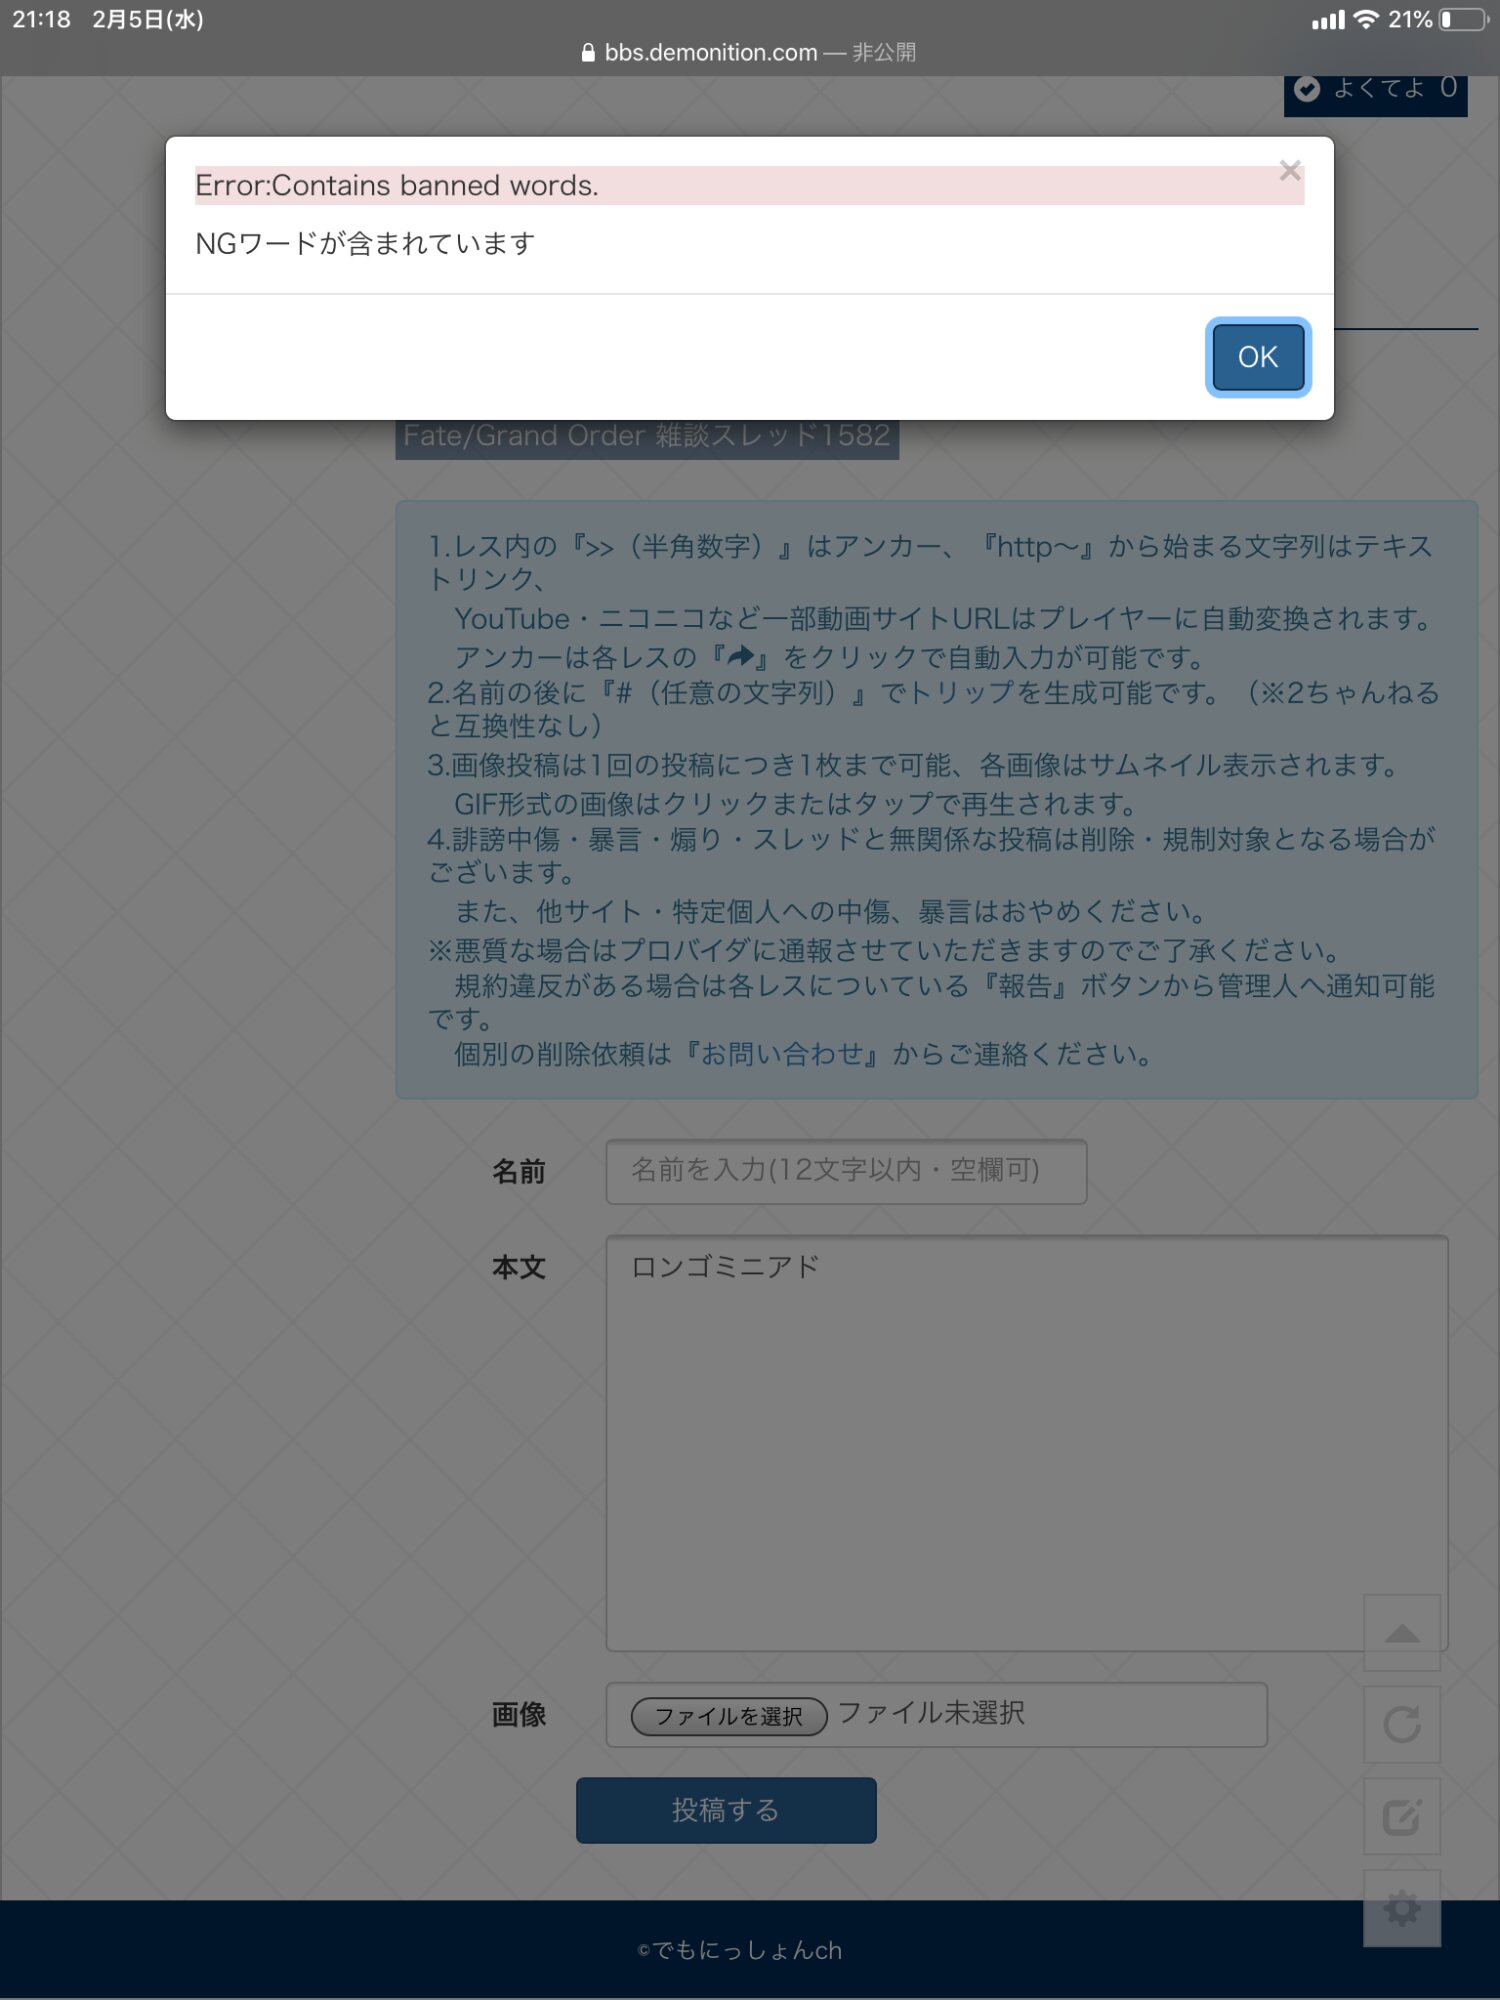
Task: Click the pink error message banner
Action: point(748,186)
